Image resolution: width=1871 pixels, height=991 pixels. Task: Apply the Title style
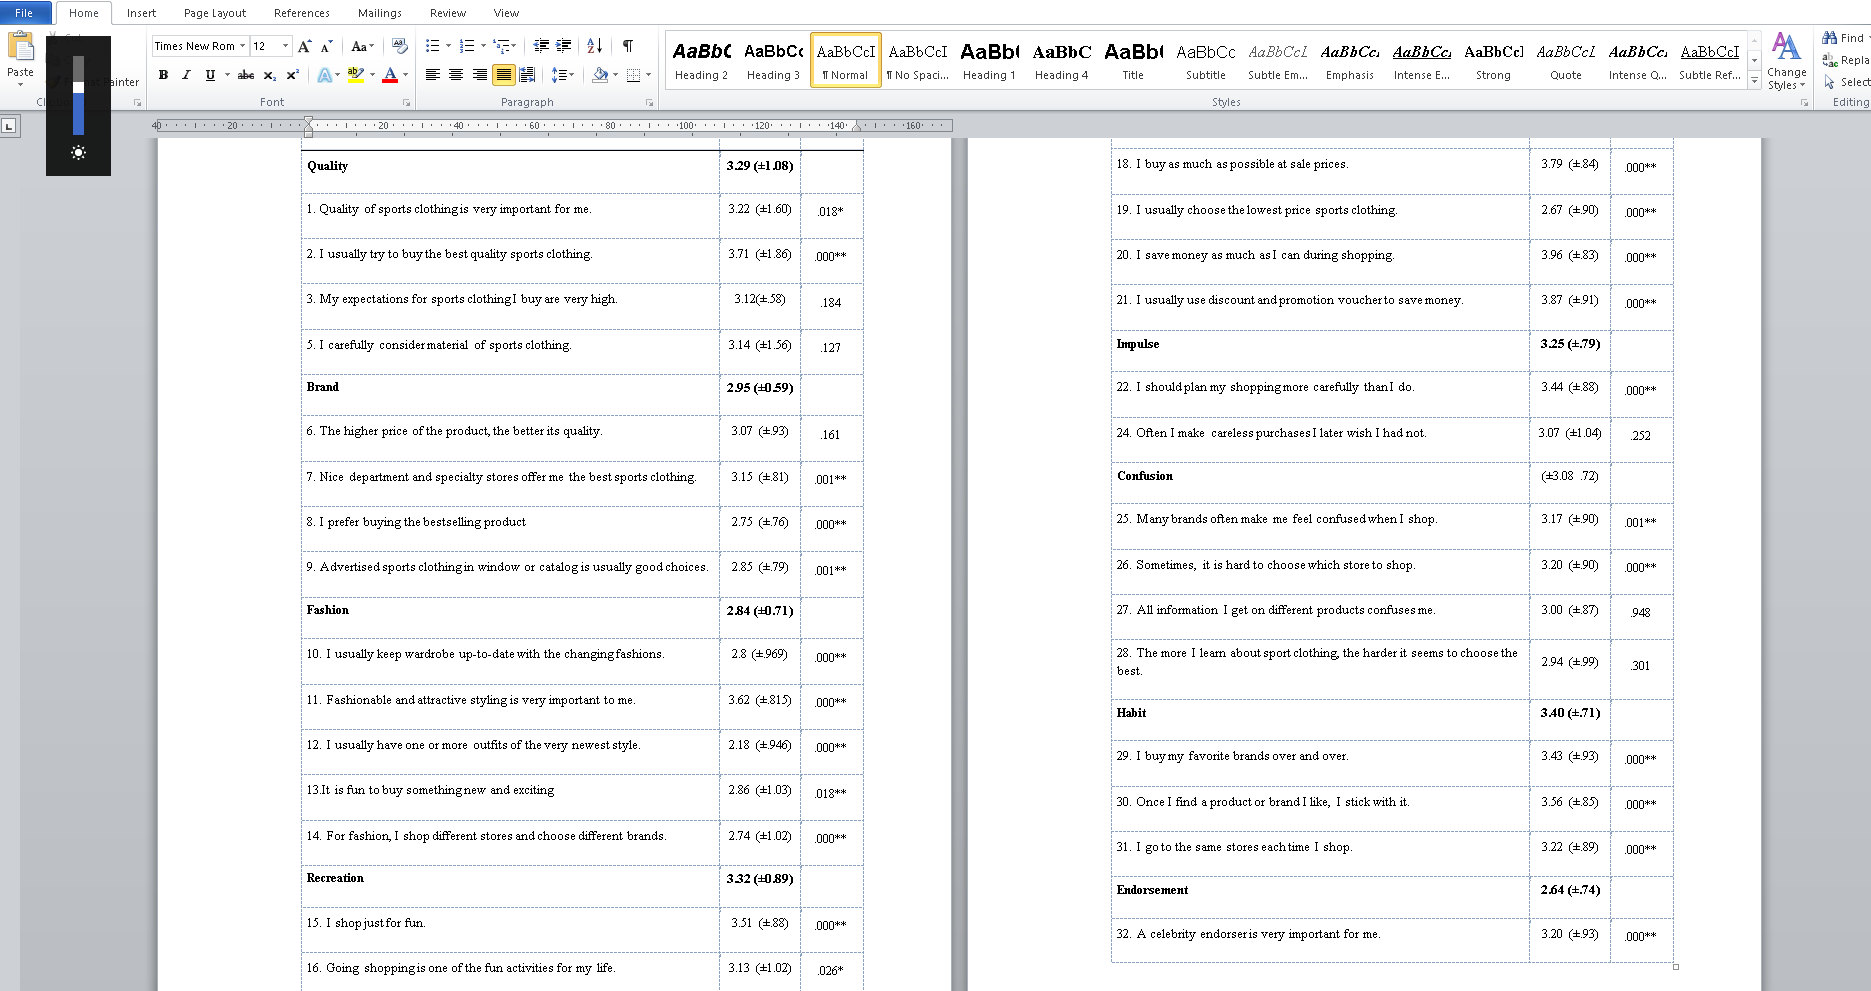[1133, 60]
